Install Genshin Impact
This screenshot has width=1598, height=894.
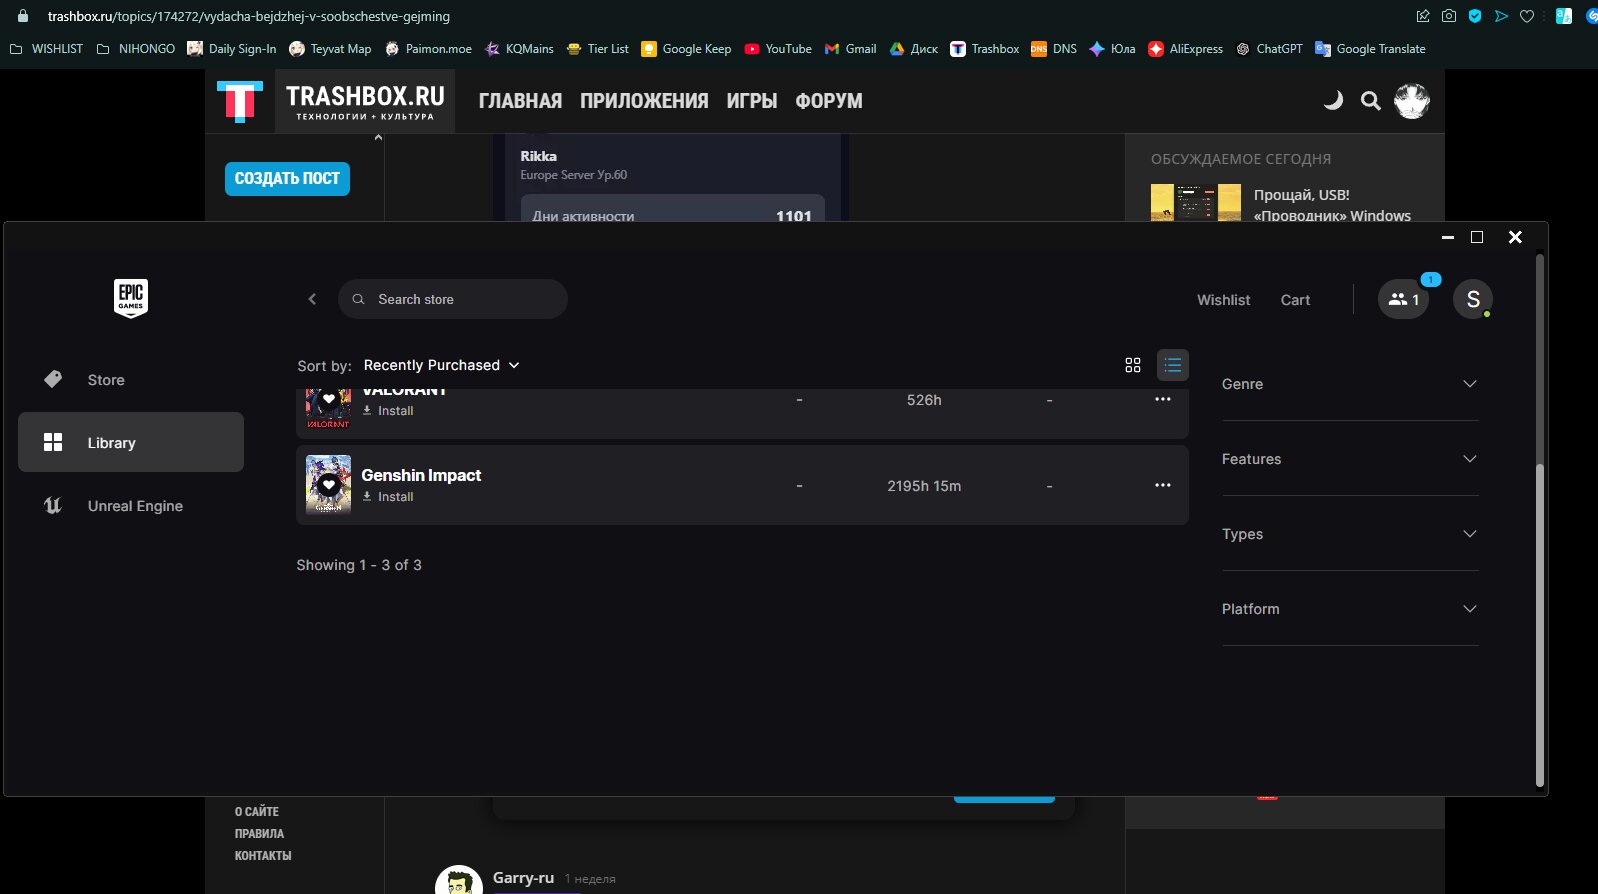click(388, 497)
